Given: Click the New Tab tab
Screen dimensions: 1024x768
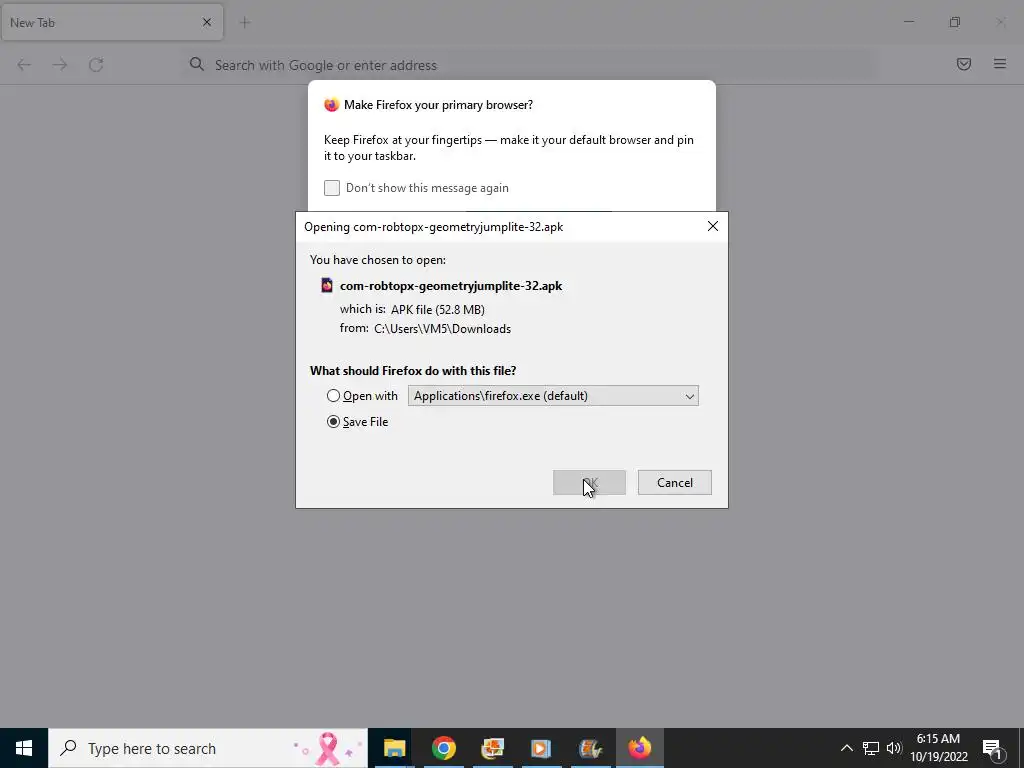Looking at the screenshot, I should coord(112,22).
